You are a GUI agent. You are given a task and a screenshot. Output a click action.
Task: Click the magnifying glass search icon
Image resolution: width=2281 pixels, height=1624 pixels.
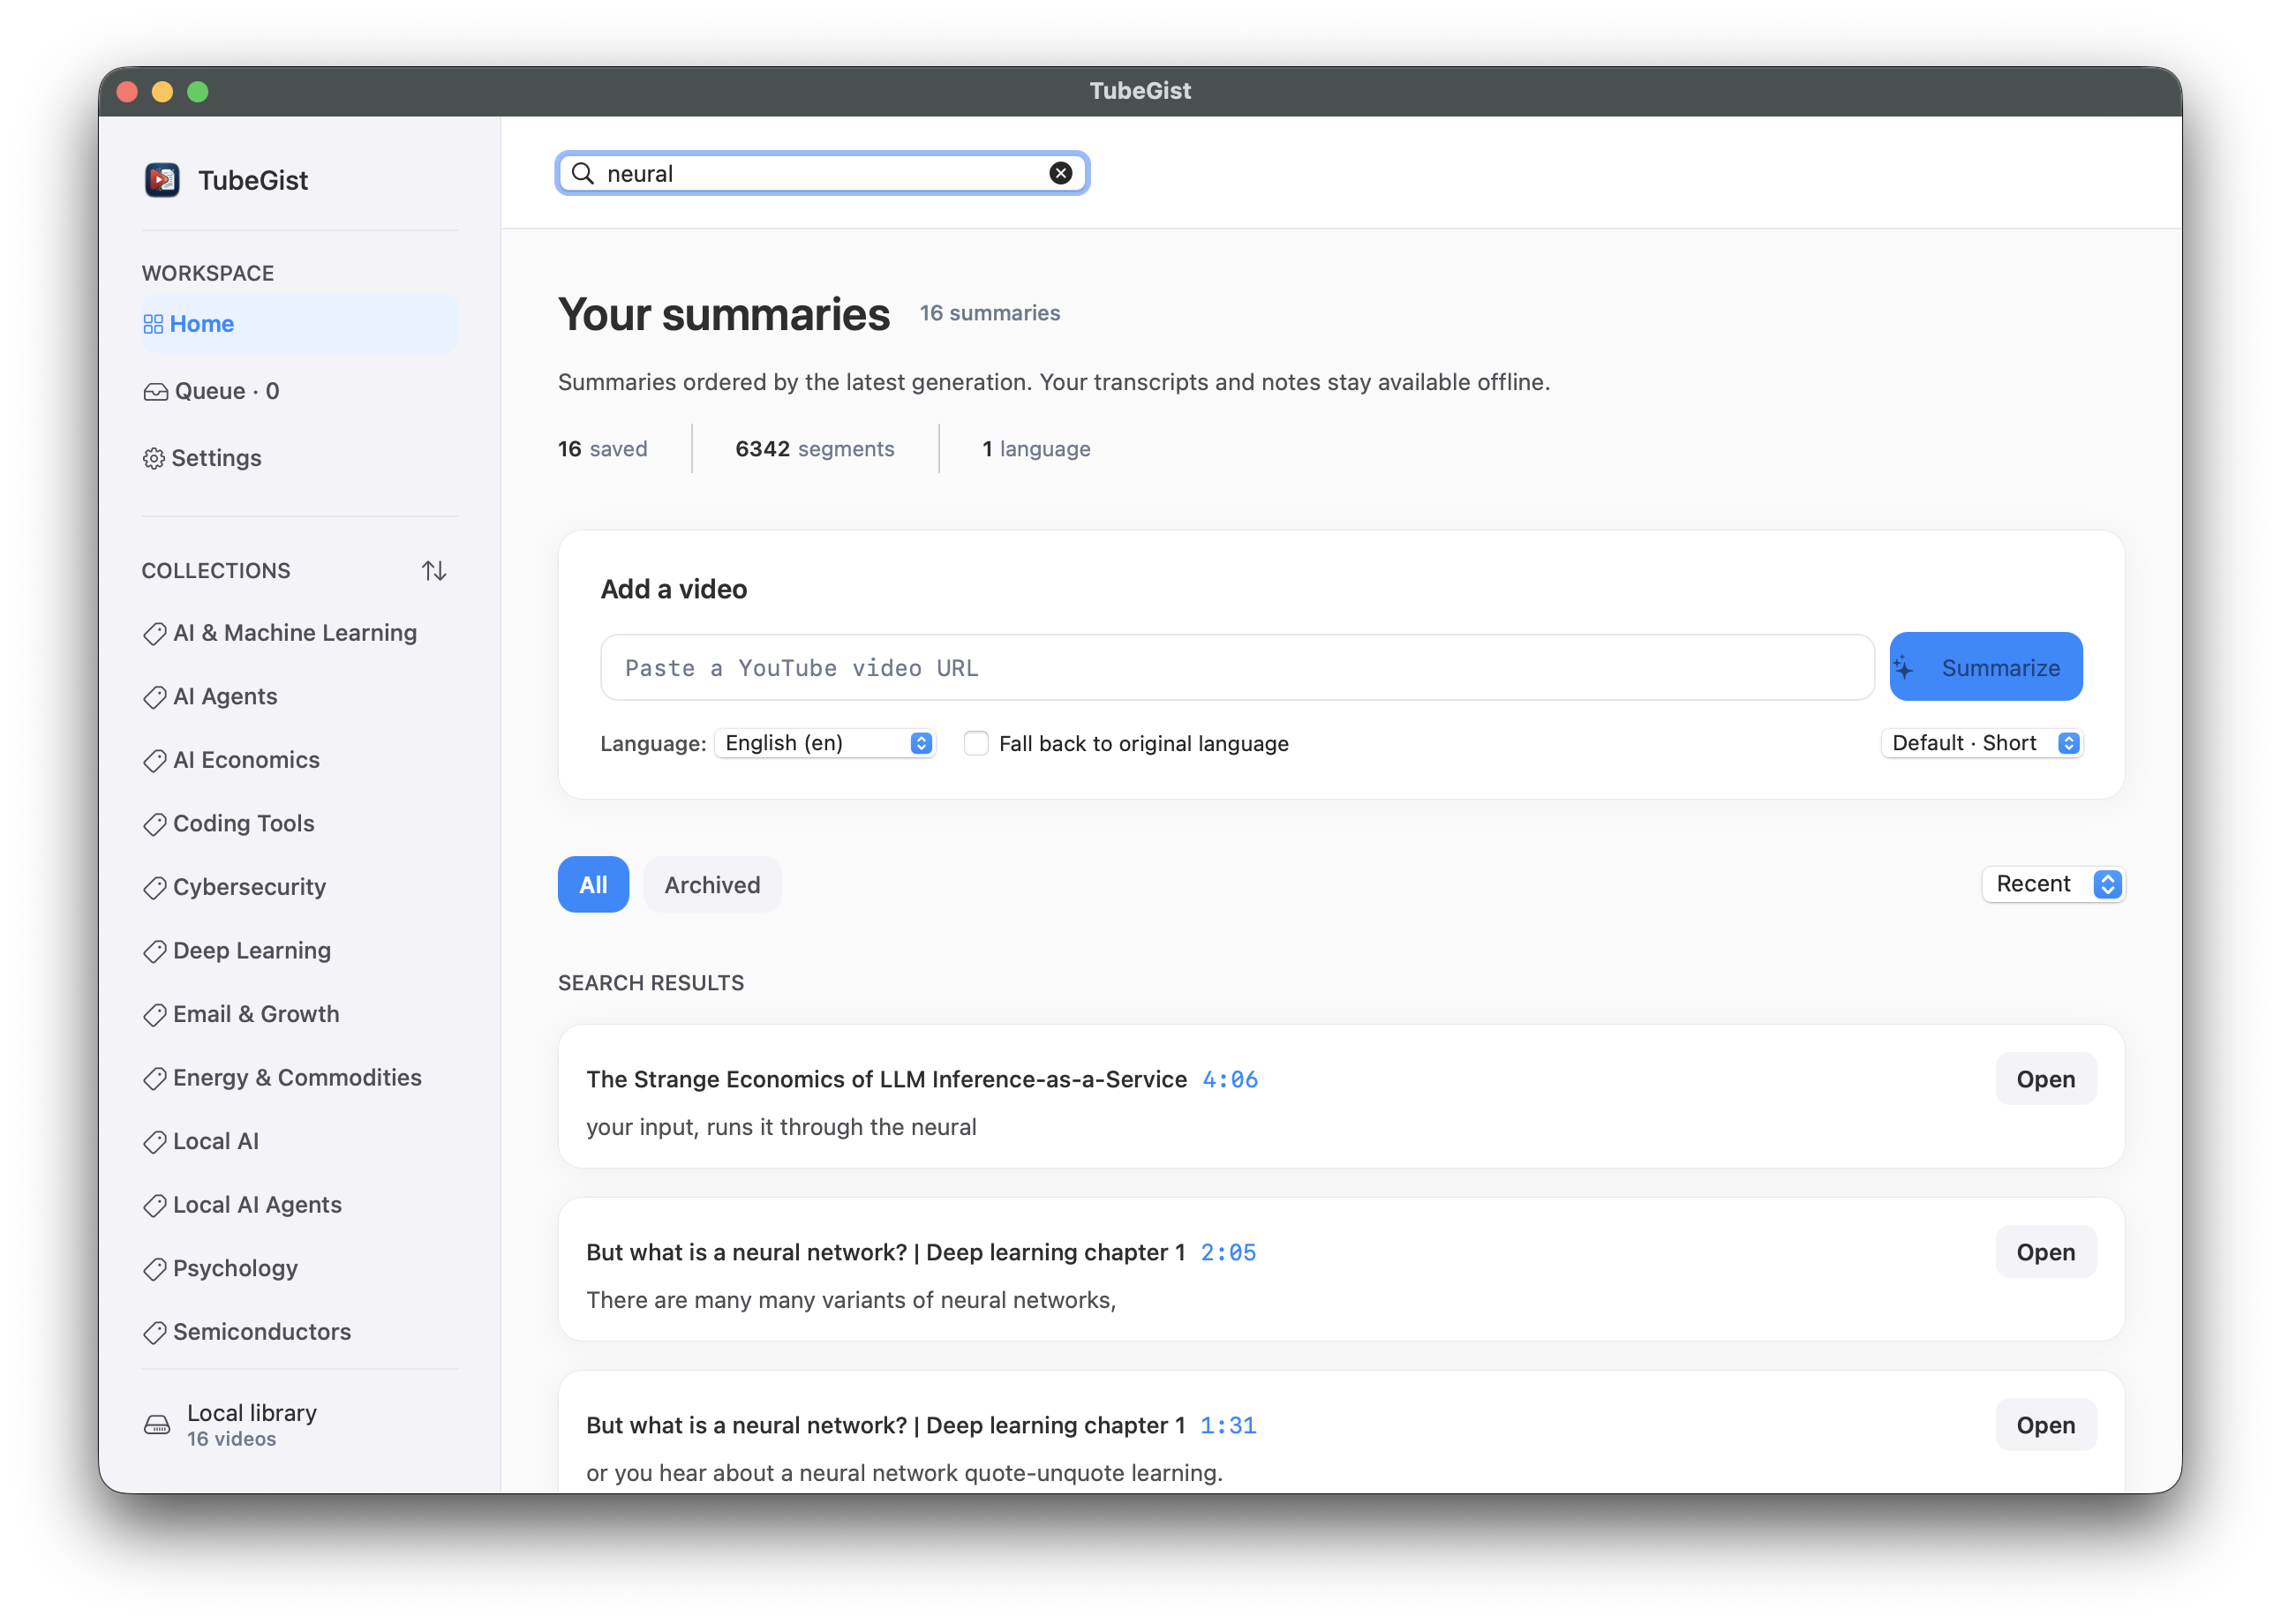click(582, 173)
